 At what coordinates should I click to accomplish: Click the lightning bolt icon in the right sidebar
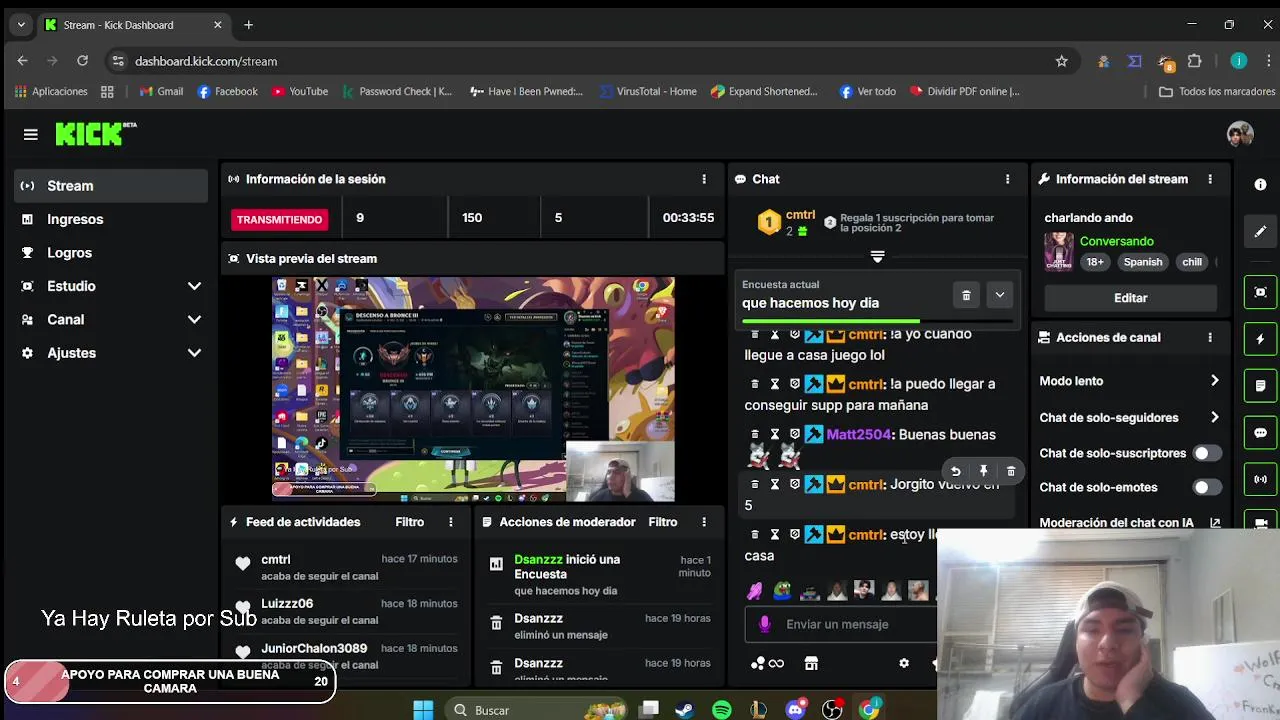(1260, 339)
